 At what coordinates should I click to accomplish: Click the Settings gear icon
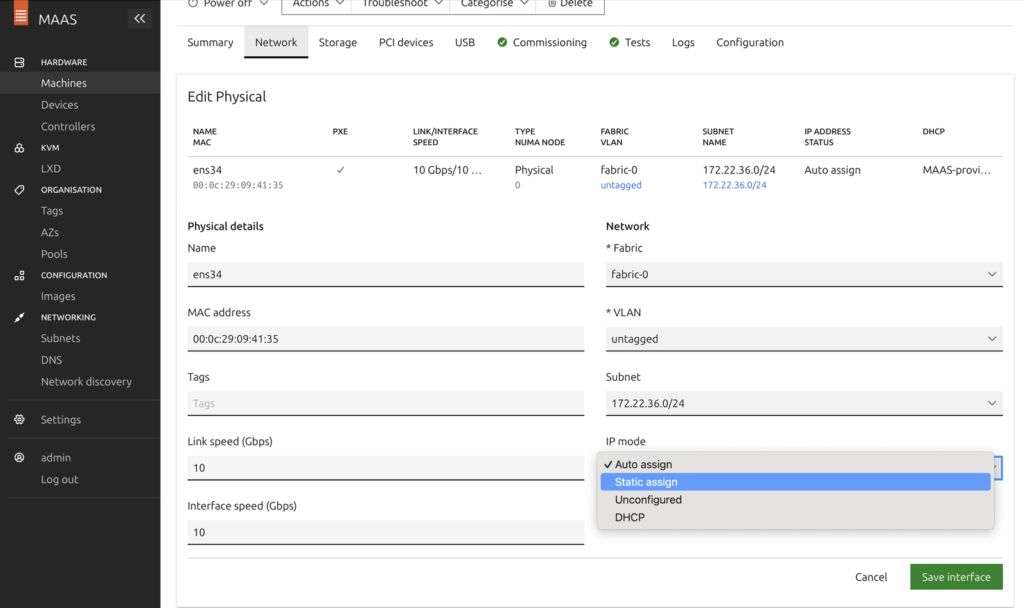pos(20,419)
